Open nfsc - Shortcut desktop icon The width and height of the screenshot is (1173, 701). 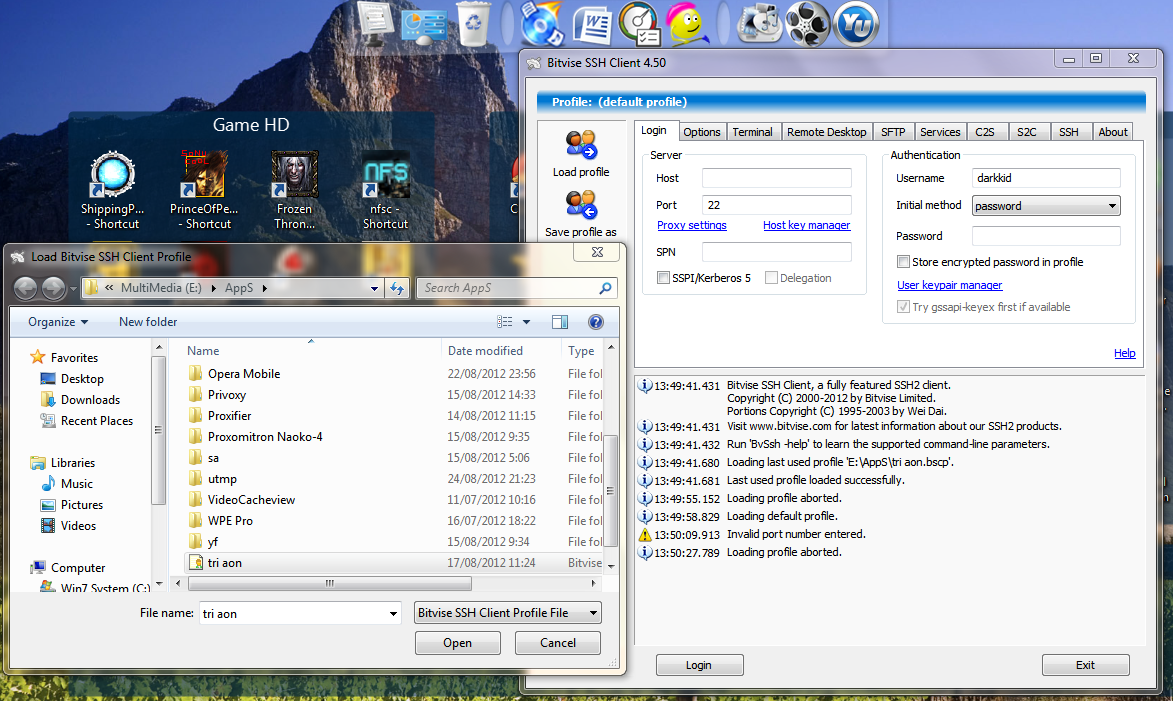pyautogui.click(x=385, y=190)
